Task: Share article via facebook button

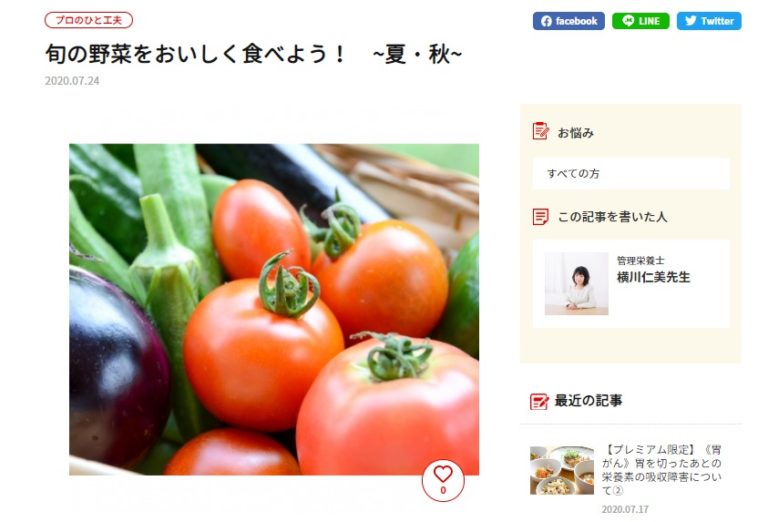Action: (569, 21)
